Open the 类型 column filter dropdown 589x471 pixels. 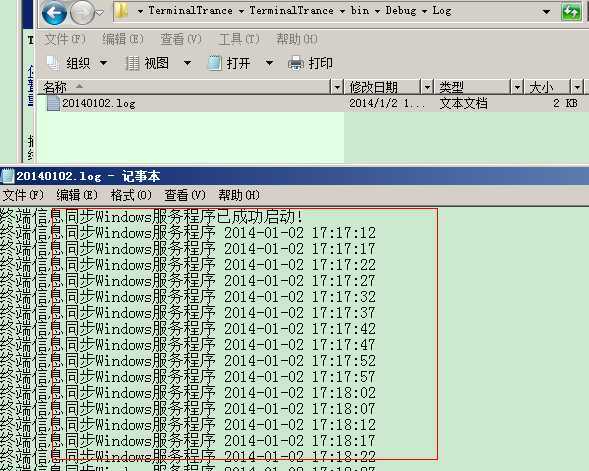coord(517,88)
